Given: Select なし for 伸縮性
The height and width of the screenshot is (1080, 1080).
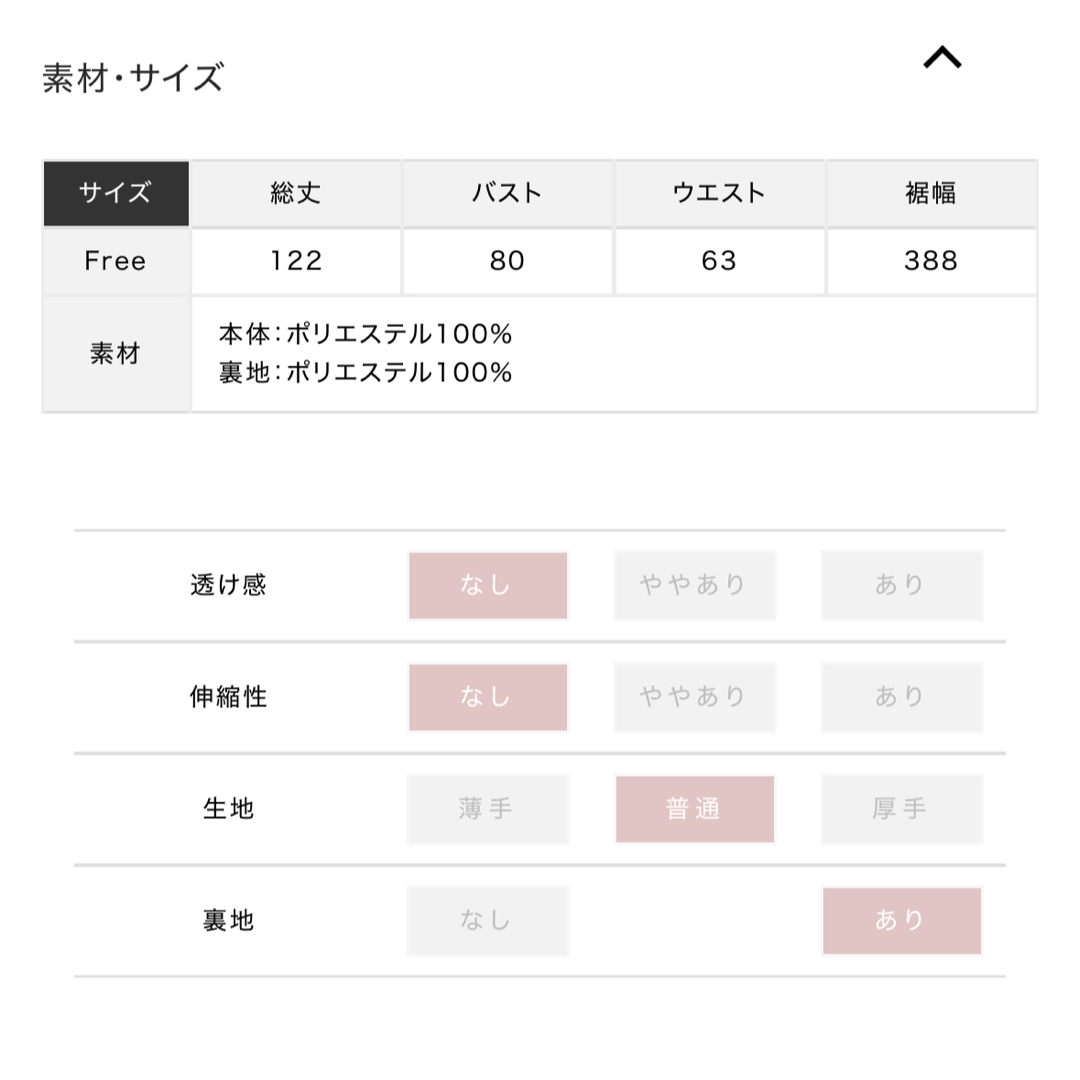Looking at the screenshot, I should click(488, 697).
